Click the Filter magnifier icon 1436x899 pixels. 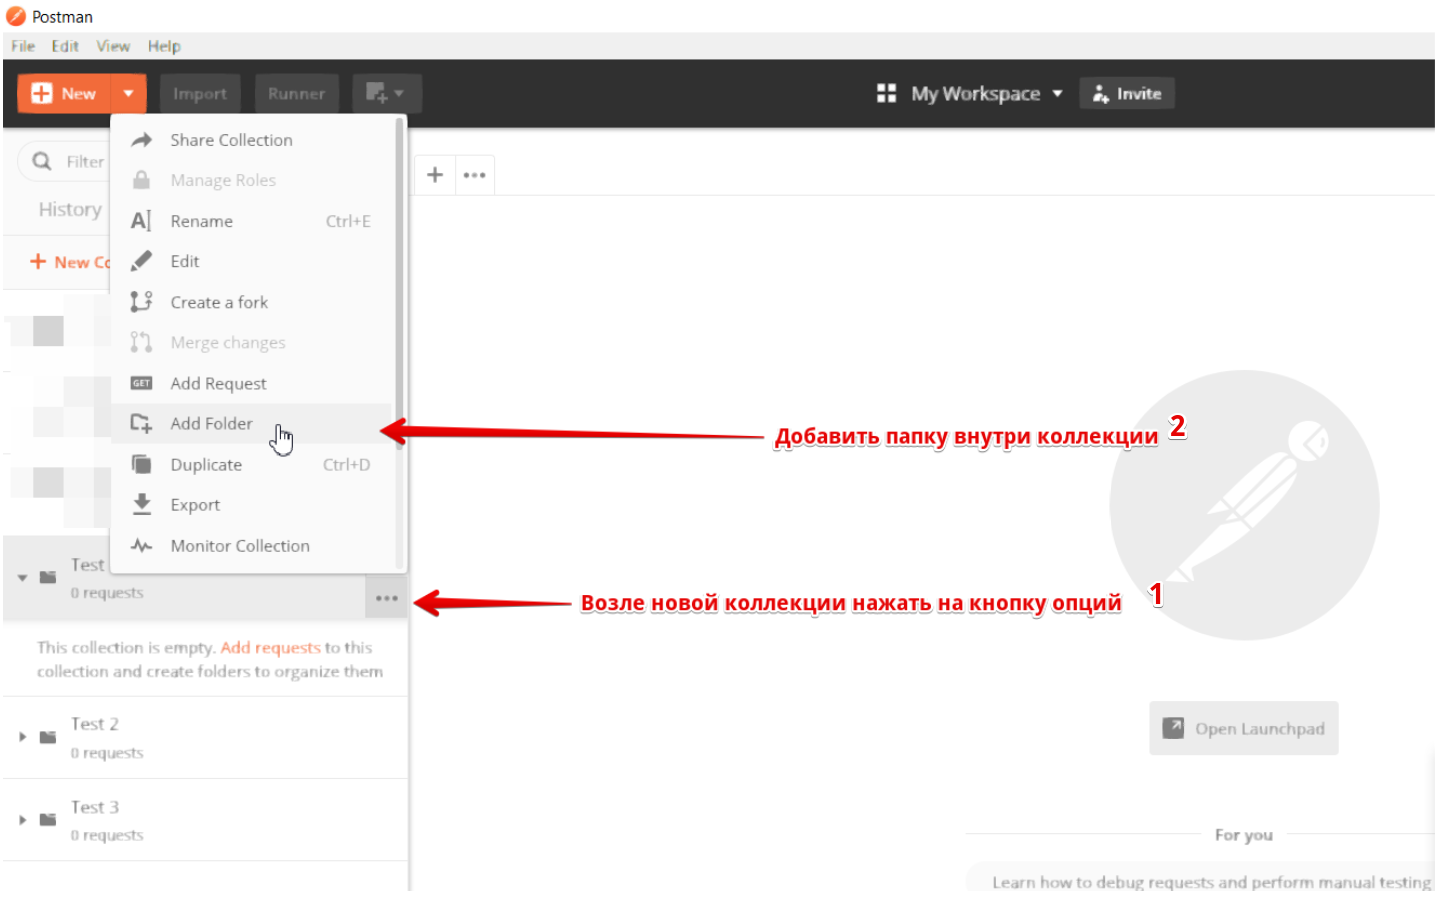click(x=42, y=161)
